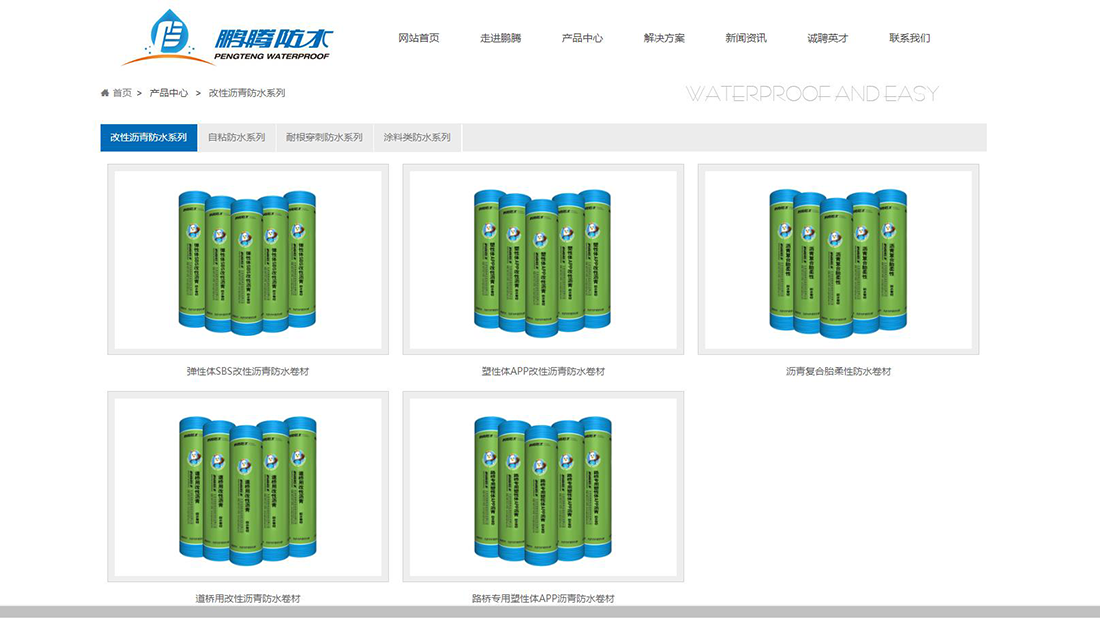1100x618 pixels.
Task: Select 新闻资讯 in the navigation bar
Action: (746, 38)
